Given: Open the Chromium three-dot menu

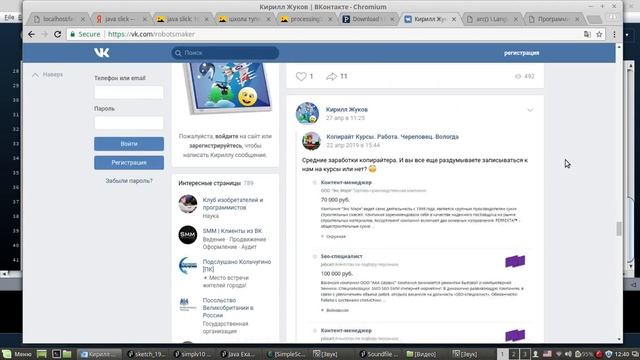Looking at the screenshot, I should coord(614,34).
